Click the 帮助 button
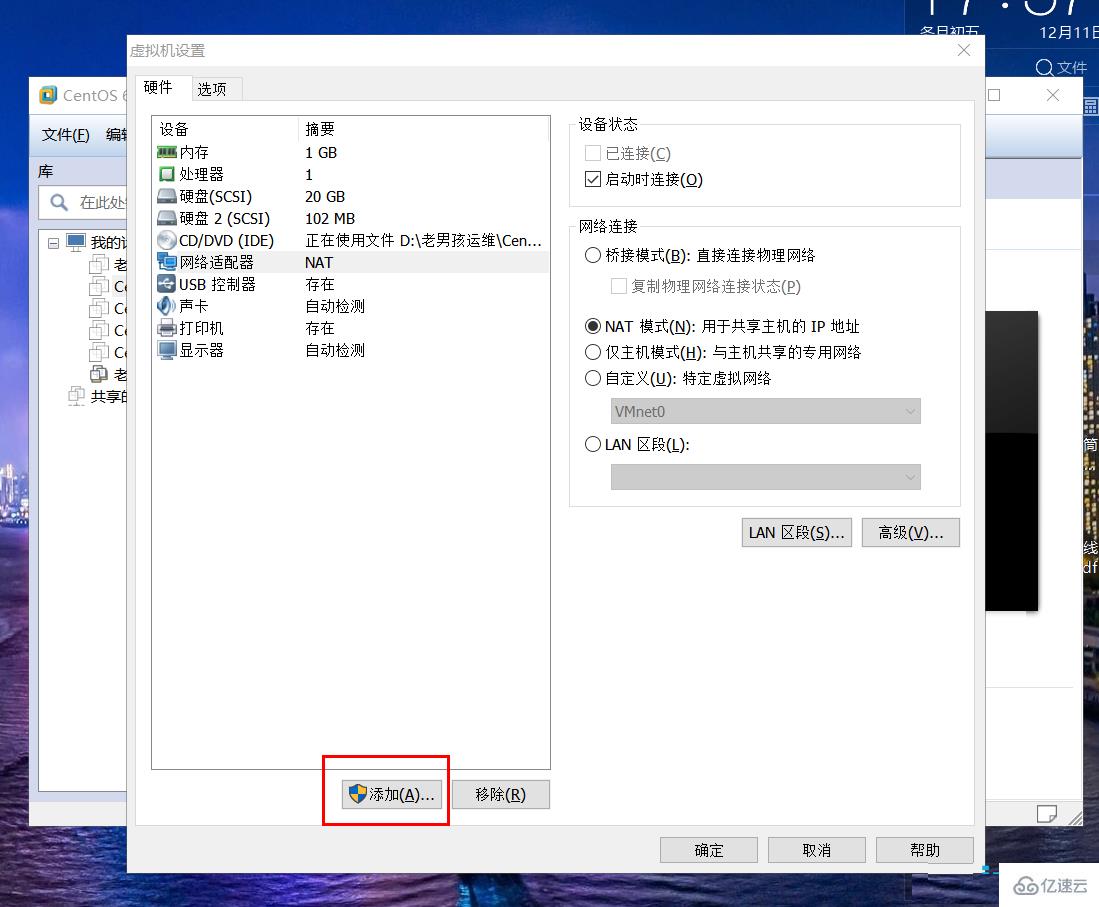 point(924,850)
